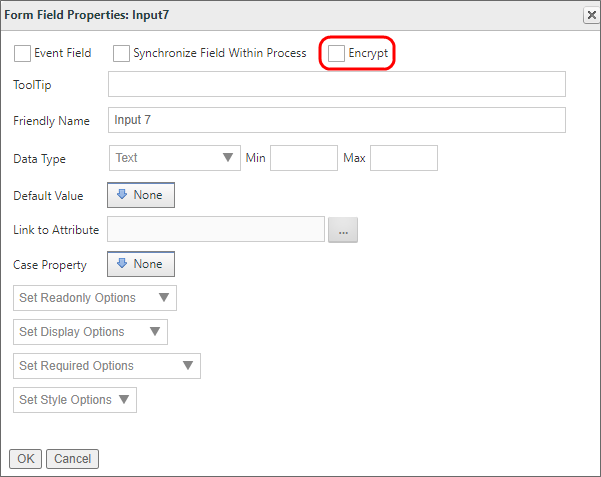
Task: Toggle Synchronize Field Within Process checkbox
Action: [121, 53]
